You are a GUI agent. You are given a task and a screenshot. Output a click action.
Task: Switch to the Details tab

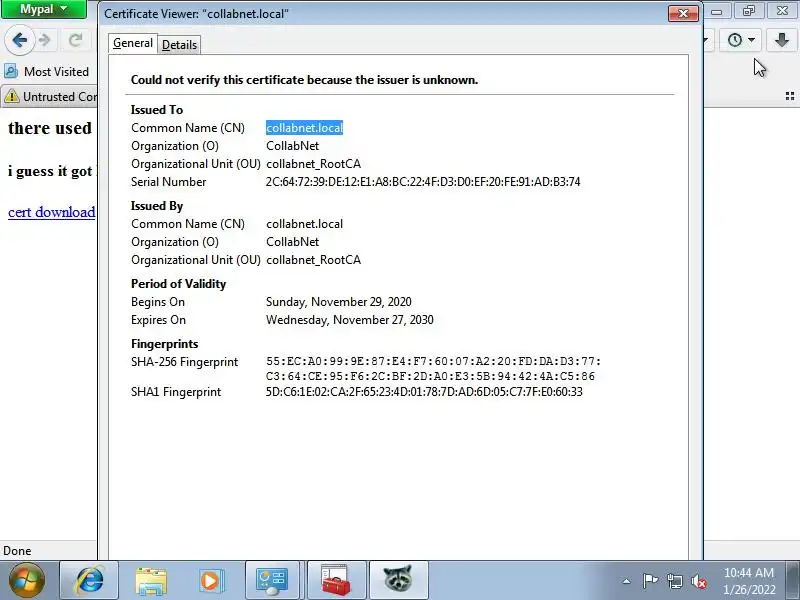point(179,45)
